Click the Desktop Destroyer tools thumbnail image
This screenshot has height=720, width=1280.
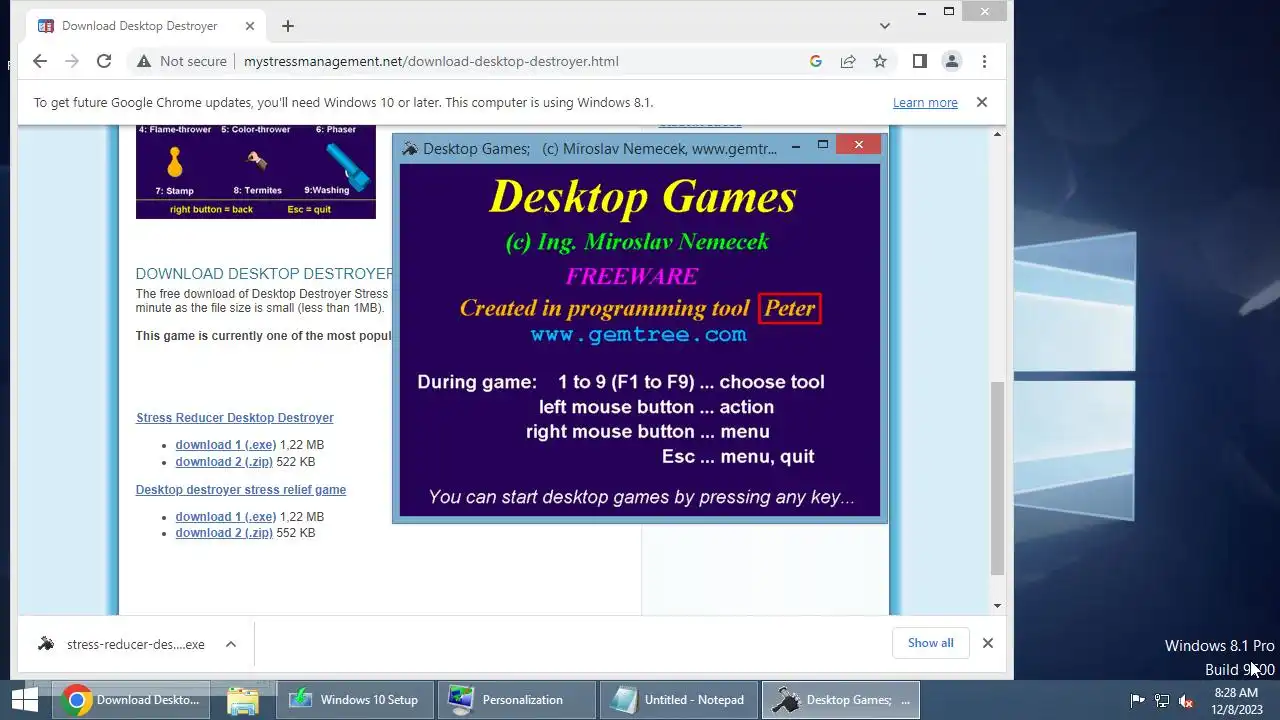tap(256, 171)
